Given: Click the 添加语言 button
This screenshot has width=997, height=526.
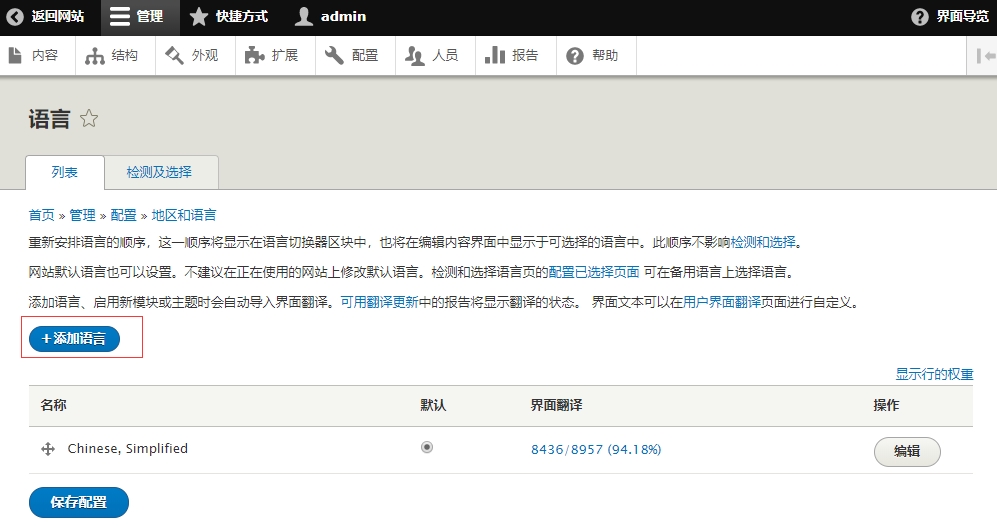Looking at the screenshot, I should [x=74, y=339].
